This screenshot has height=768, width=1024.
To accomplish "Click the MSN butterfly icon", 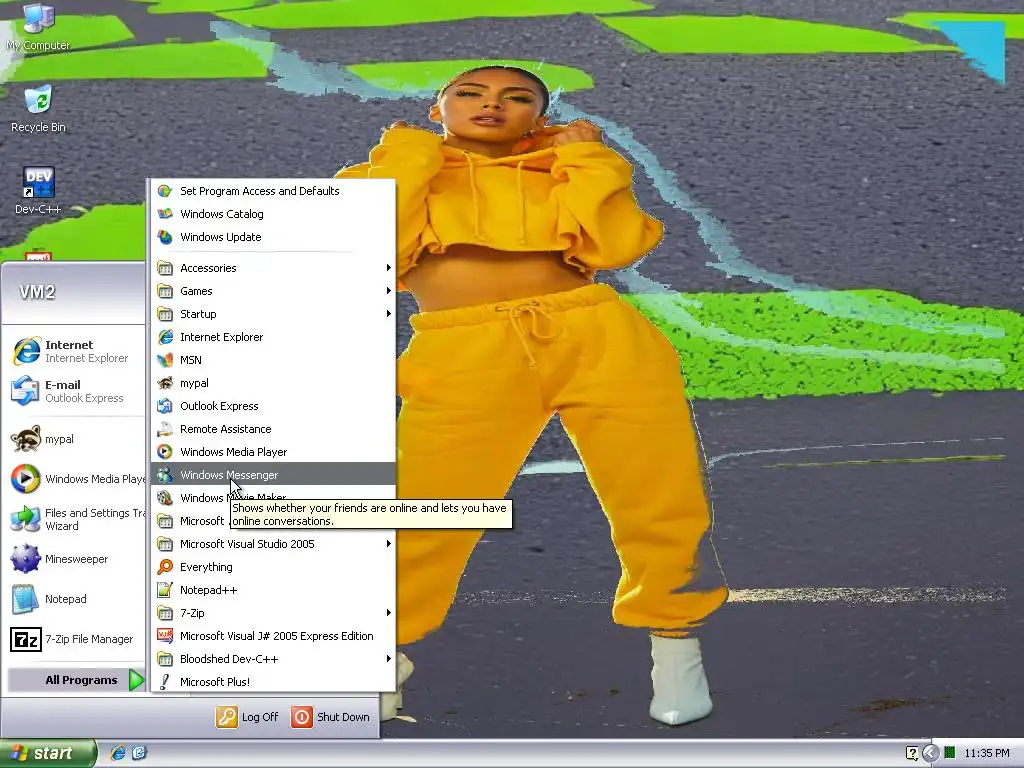I will pos(165,360).
